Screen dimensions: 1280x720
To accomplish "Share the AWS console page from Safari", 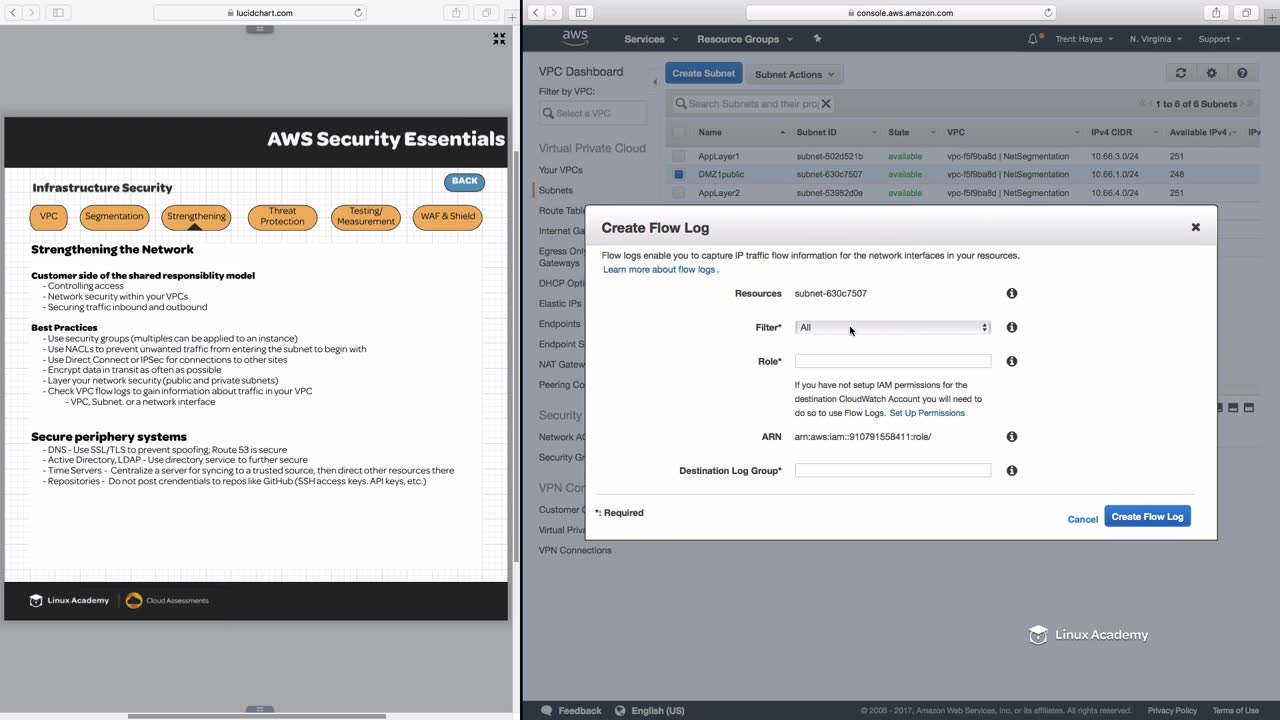I will click(x=1216, y=13).
